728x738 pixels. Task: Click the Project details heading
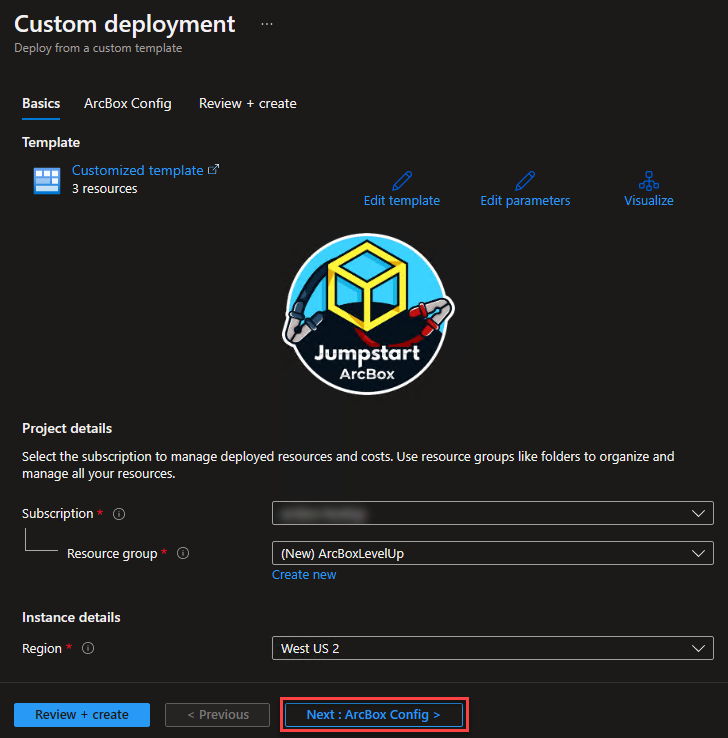click(67, 428)
